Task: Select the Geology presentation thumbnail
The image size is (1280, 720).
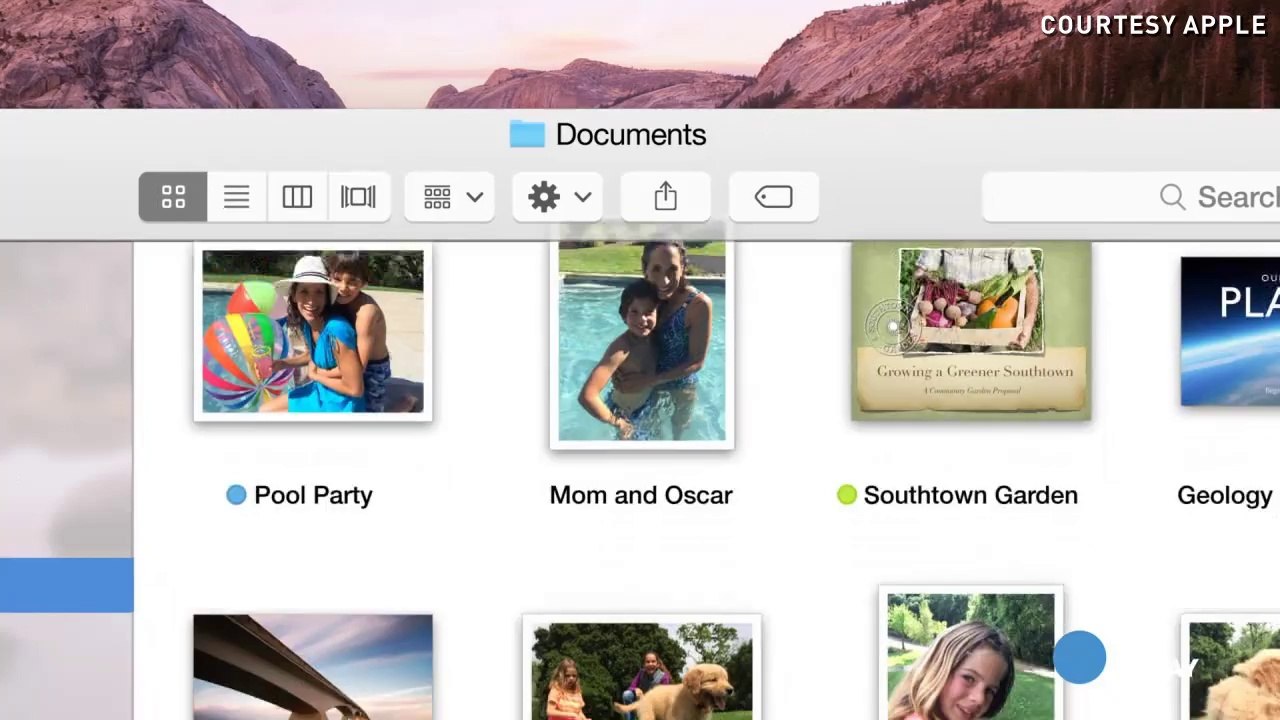Action: pyautogui.click(x=1230, y=331)
